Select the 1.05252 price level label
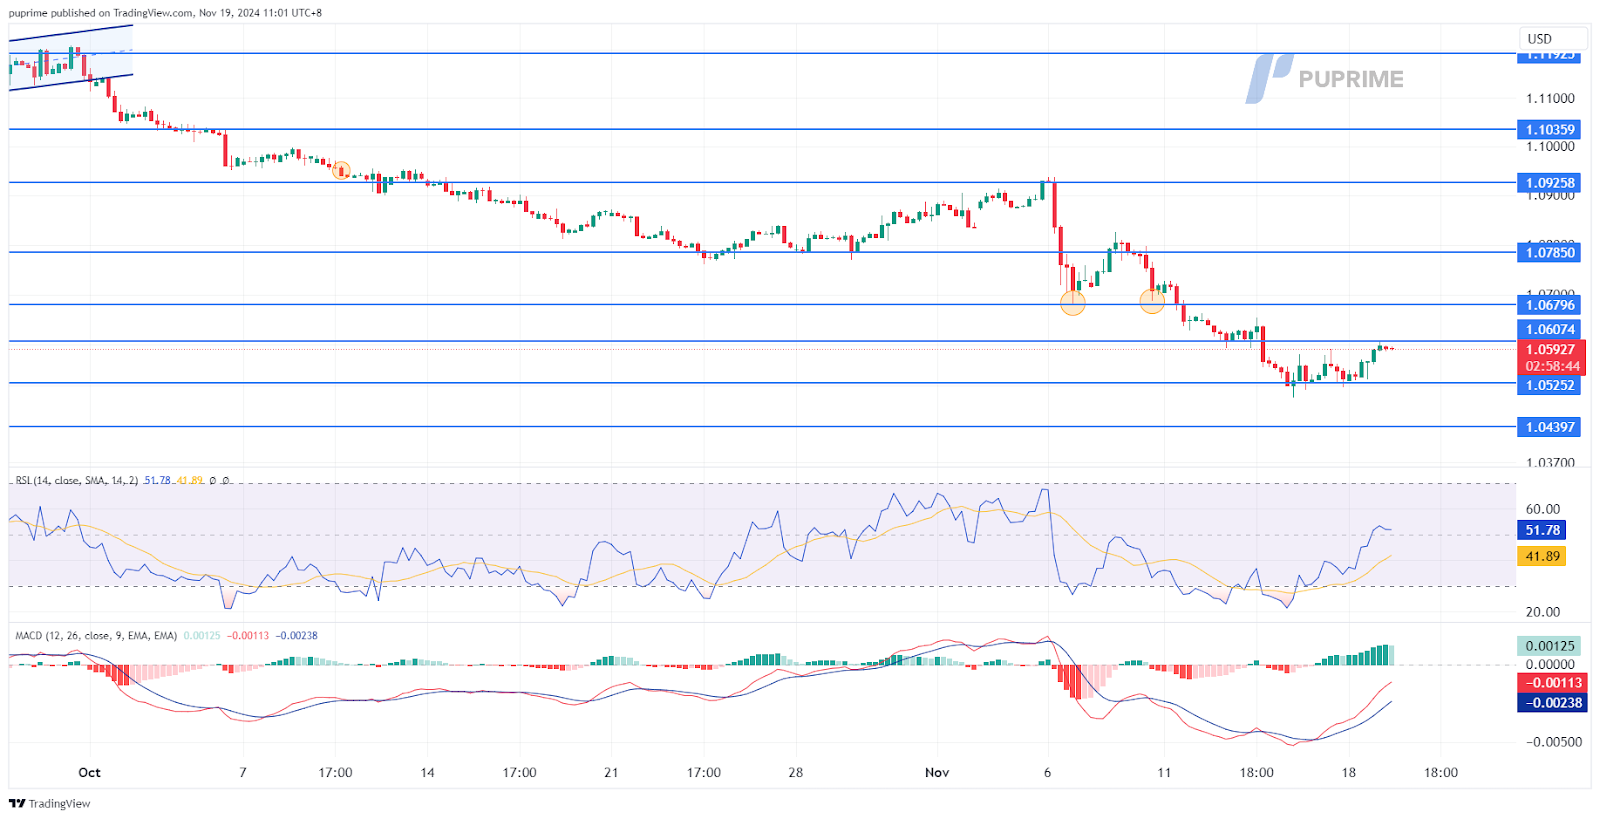The height and width of the screenshot is (819, 1600). point(1550,385)
